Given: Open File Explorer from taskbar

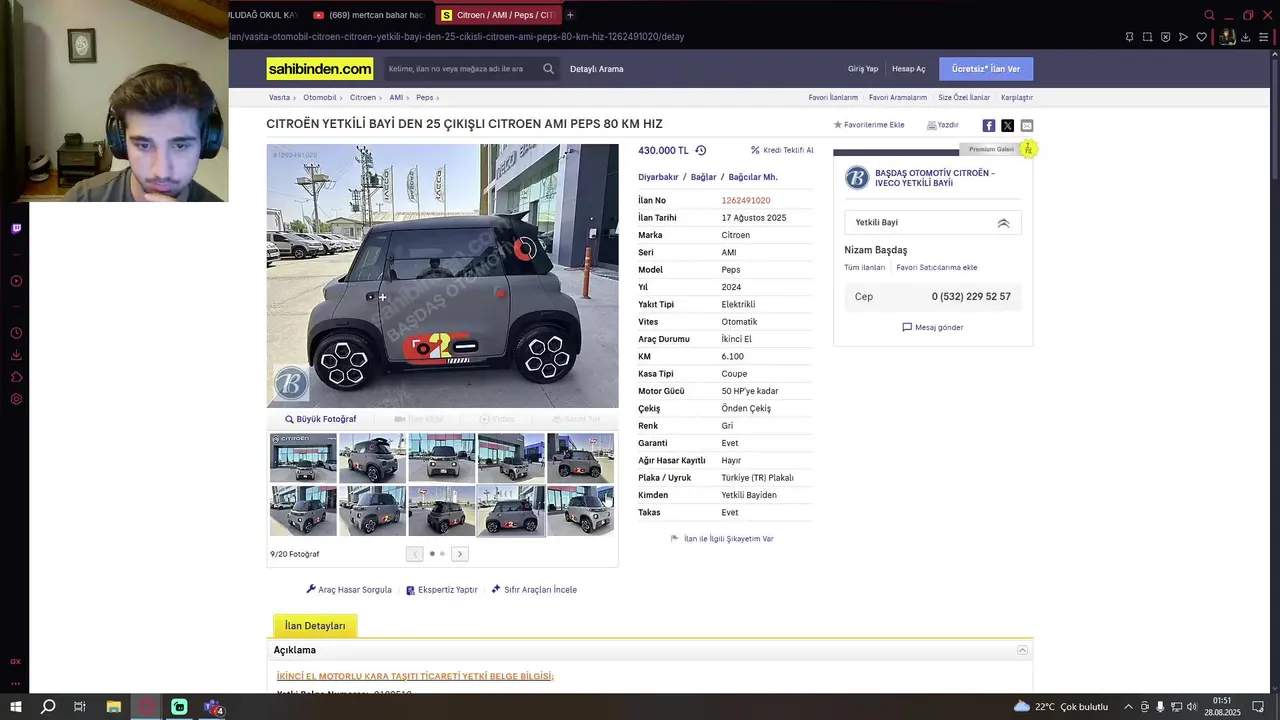Looking at the screenshot, I should click(x=113, y=707).
